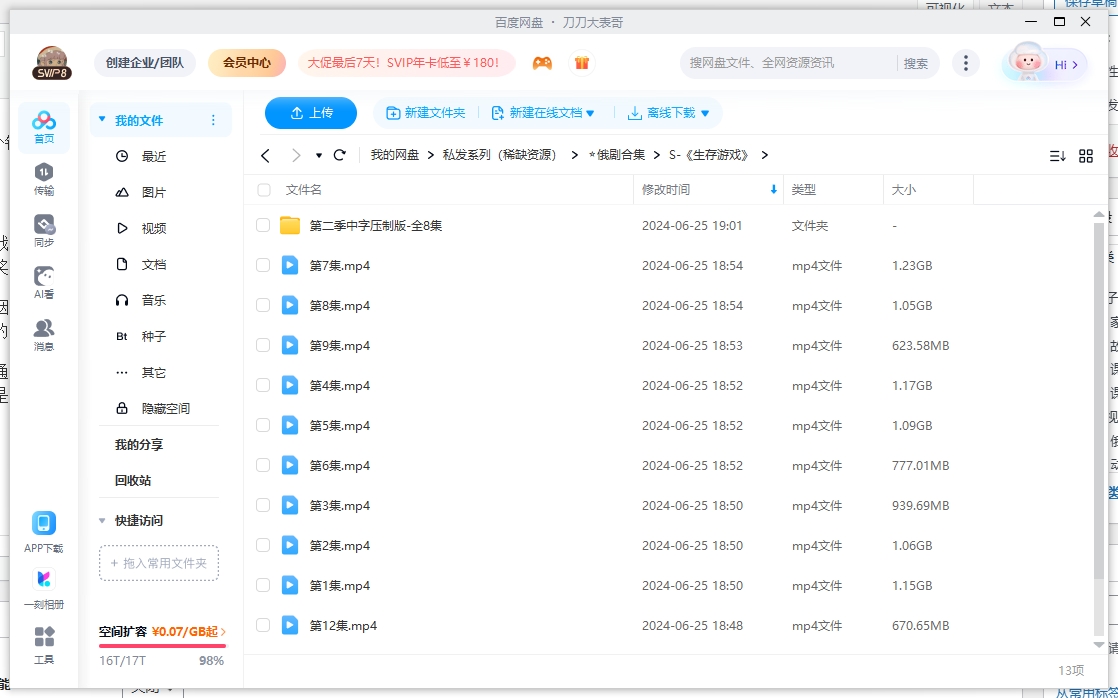Tick the checkbox for folder 第二季中字压制版-全8集
The width and height of the screenshot is (1118, 698).
click(263, 225)
